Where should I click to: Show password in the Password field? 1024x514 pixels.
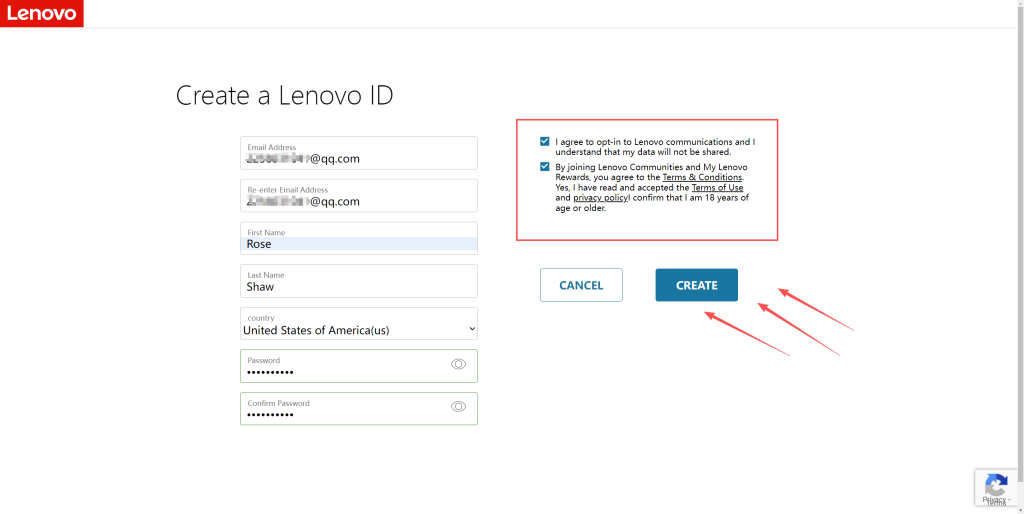coord(459,365)
